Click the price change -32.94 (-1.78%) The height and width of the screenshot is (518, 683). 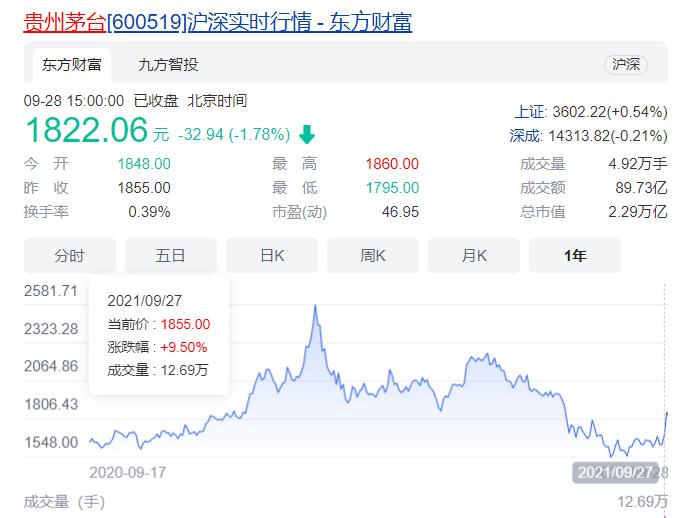click(x=234, y=134)
